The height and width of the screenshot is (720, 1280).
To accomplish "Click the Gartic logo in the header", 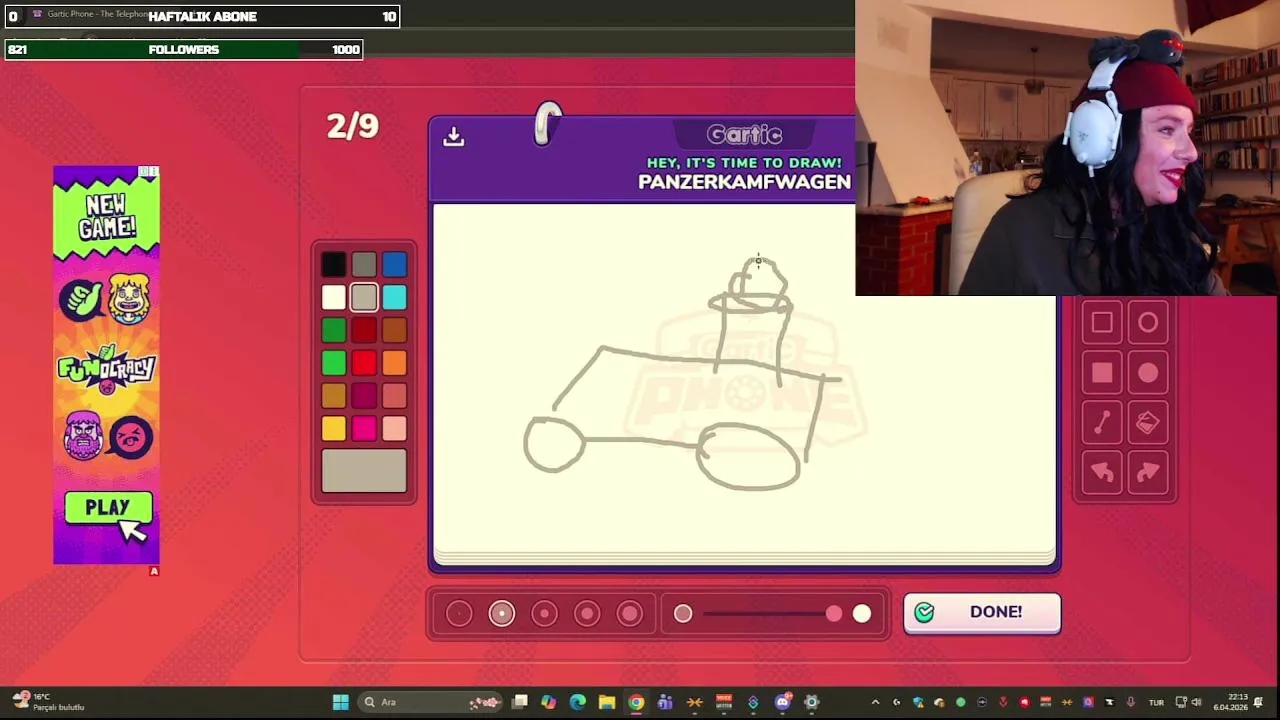I will pos(744,134).
